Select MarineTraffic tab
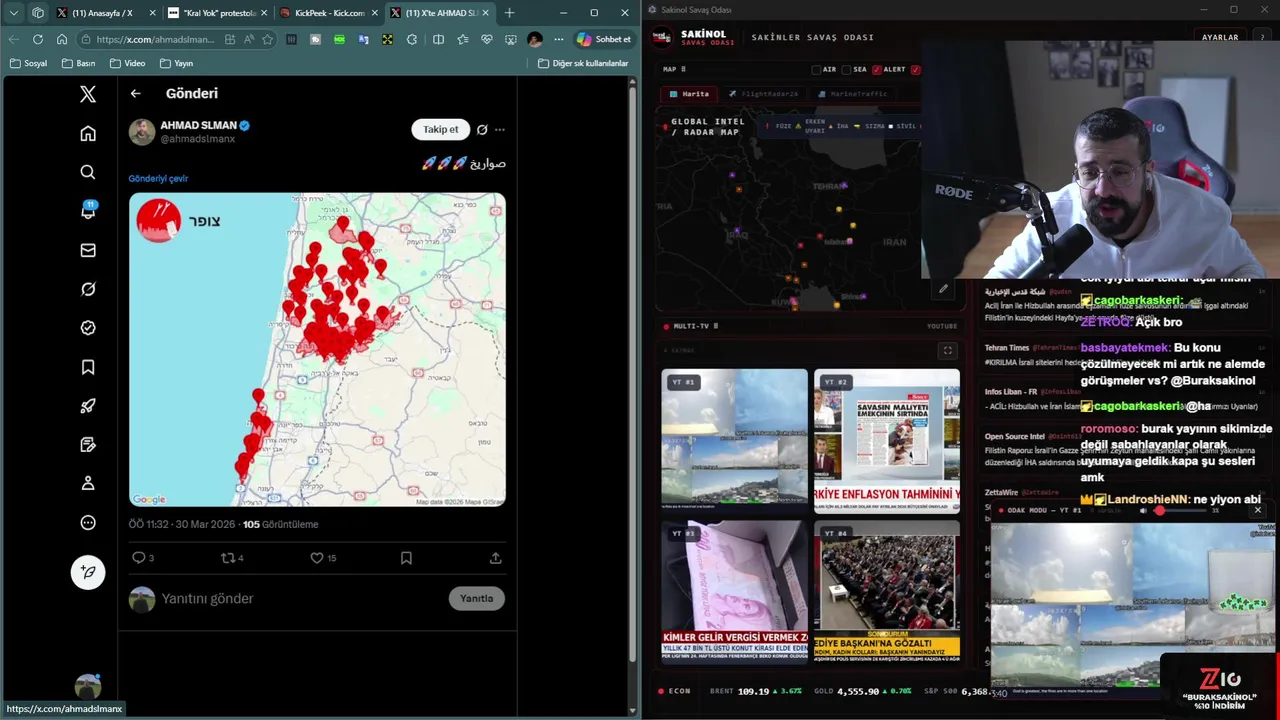Viewport: 1280px width, 720px height. tap(852, 94)
